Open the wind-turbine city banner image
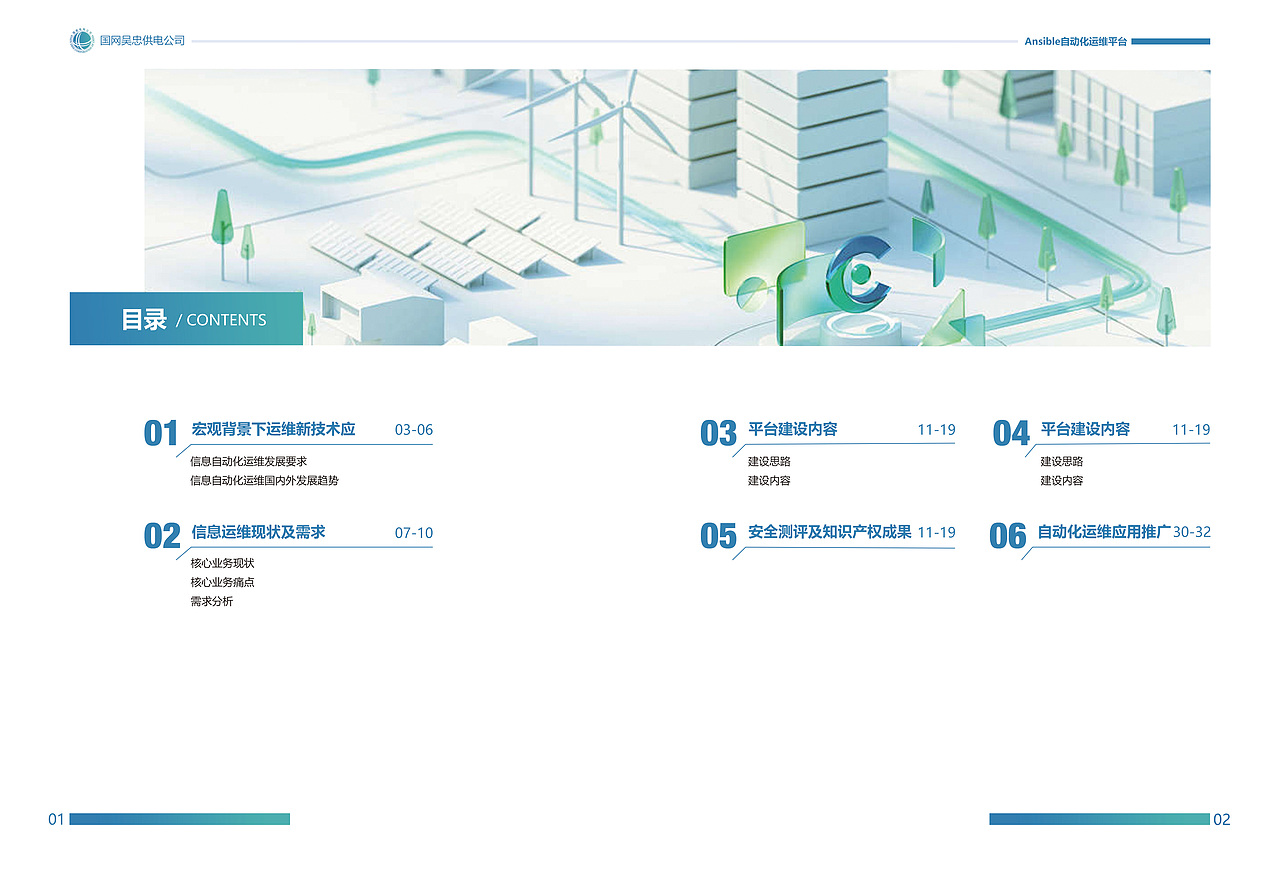 [677, 207]
